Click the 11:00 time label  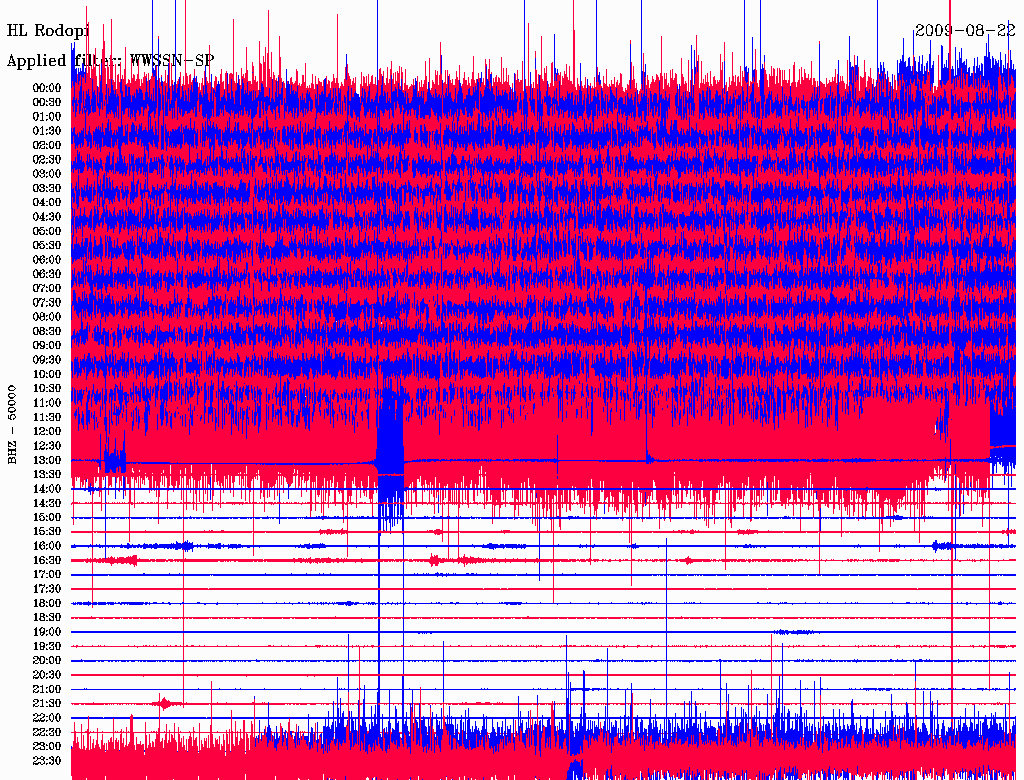click(46, 402)
